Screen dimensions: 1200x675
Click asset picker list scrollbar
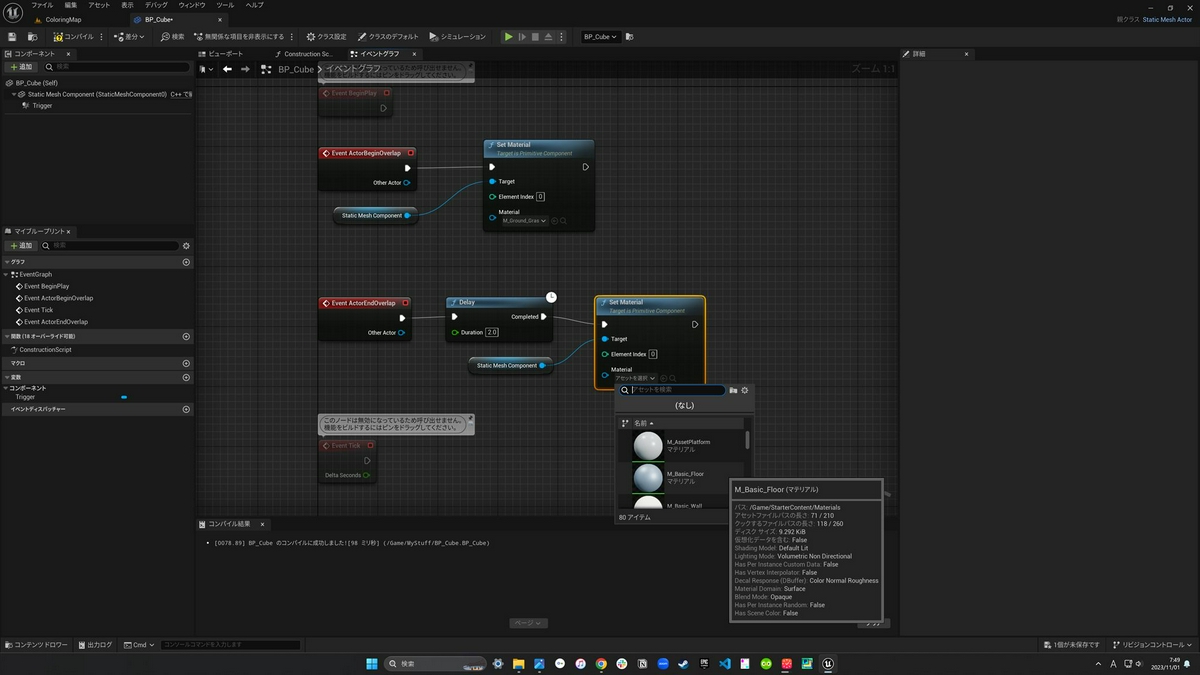[747, 440]
